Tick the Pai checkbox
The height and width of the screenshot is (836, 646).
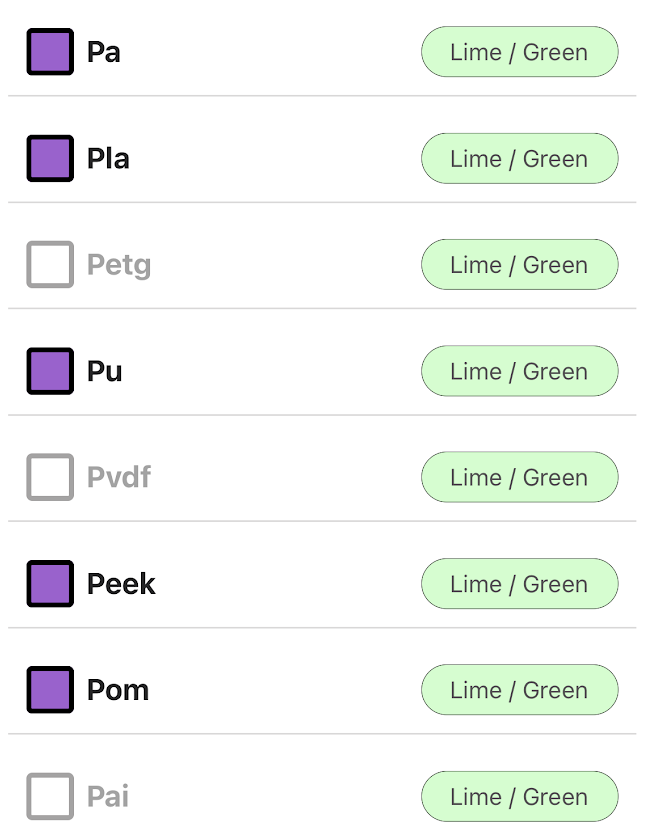pyautogui.click(x=50, y=796)
